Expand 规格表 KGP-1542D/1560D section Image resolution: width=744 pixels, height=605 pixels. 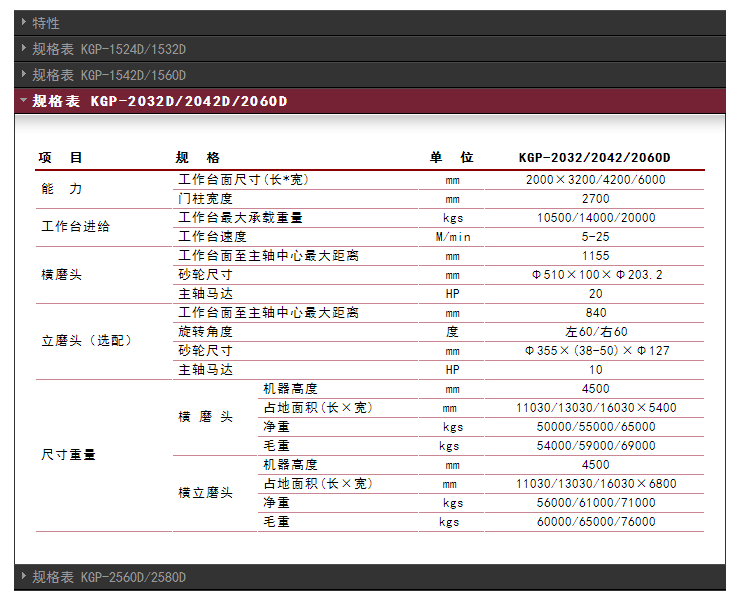[370, 75]
